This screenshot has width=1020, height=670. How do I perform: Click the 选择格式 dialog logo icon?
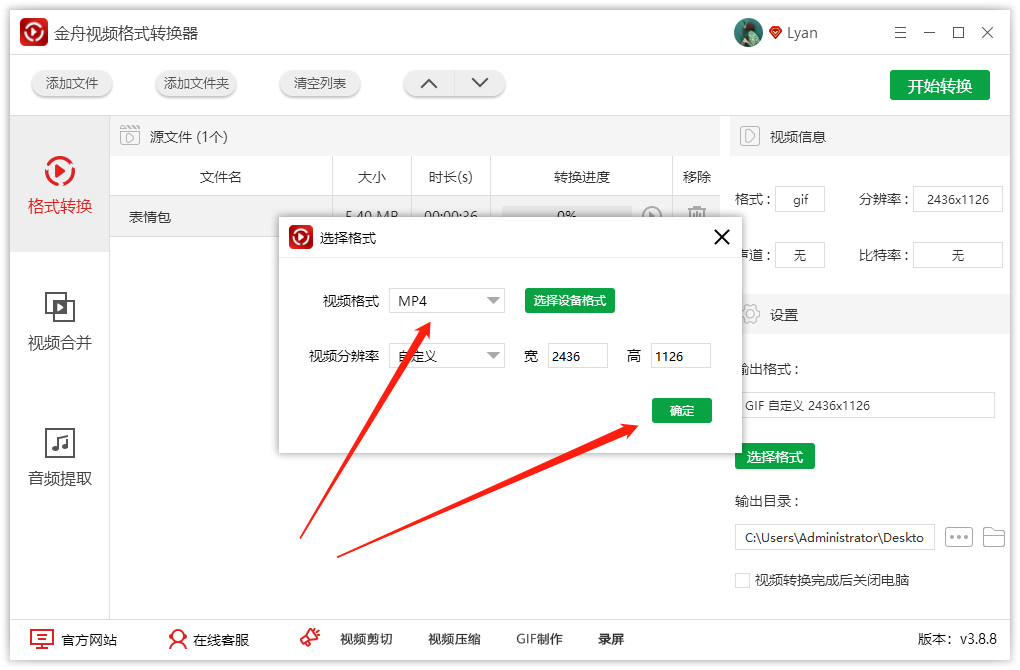(301, 237)
